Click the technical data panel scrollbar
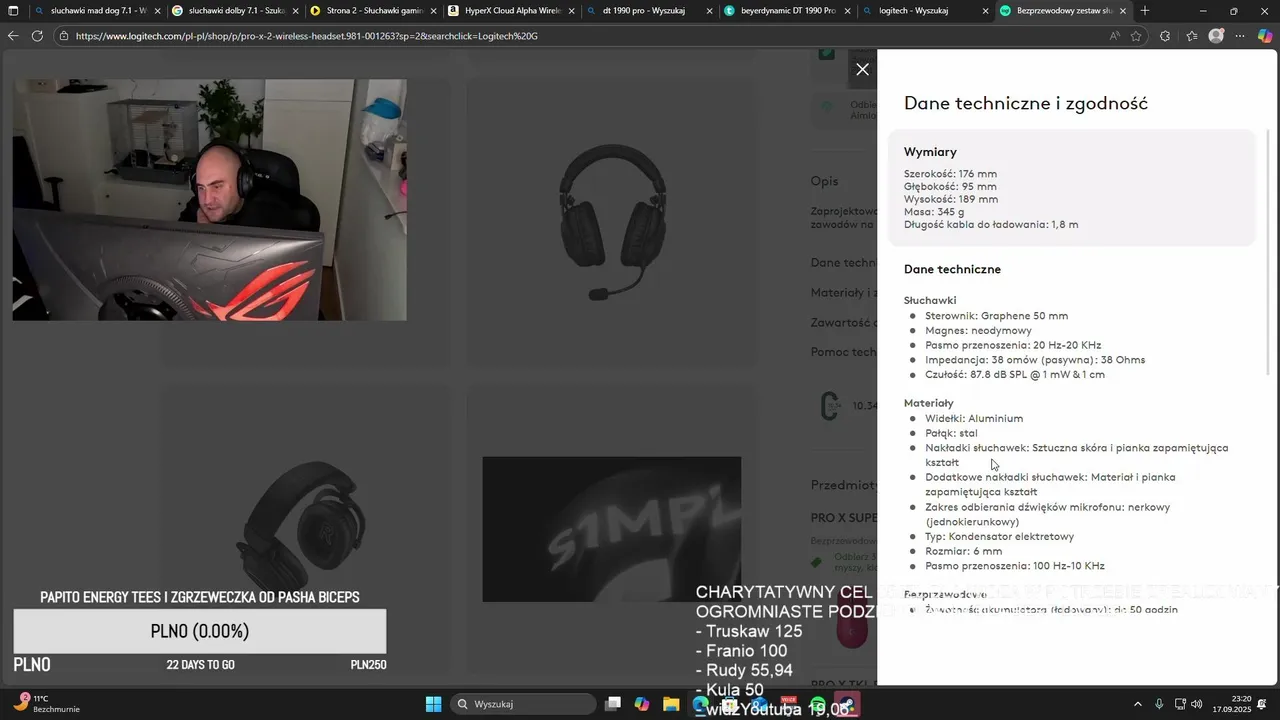Viewport: 1280px width, 720px height. pyautogui.click(x=1270, y=250)
